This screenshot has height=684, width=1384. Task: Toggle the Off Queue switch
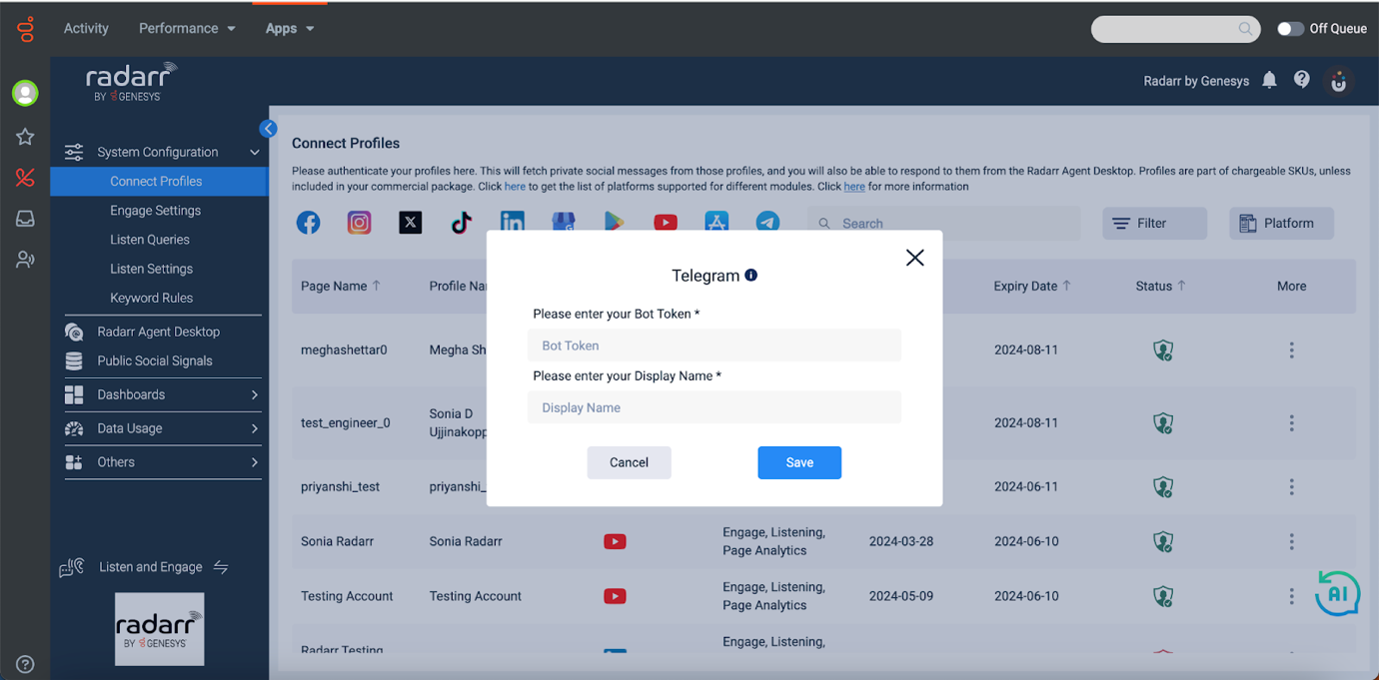(1290, 29)
